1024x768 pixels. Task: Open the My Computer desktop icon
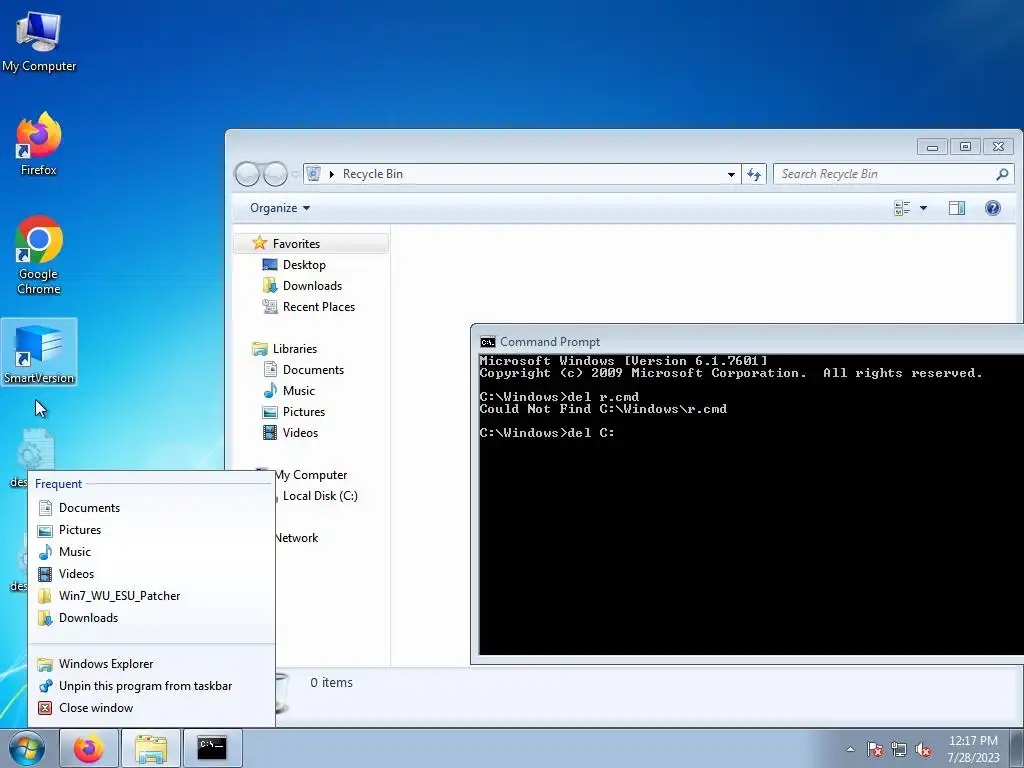(x=39, y=42)
